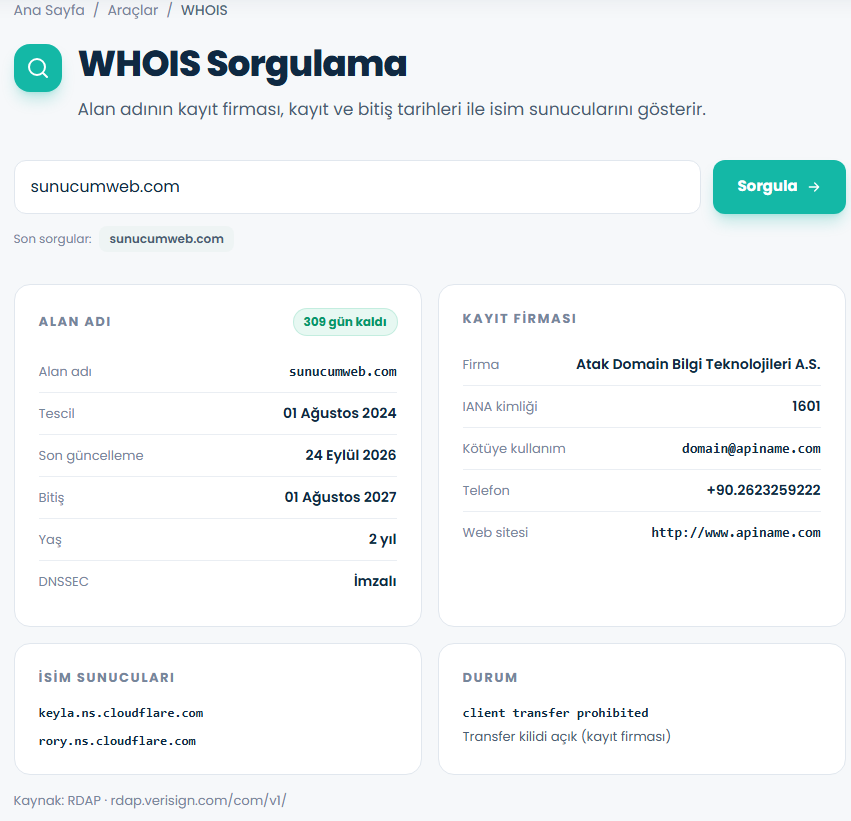Click registrar name Atak Domain Bilgi Teknolojileri
Screen dimensions: 851x821
click(x=698, y=364)
